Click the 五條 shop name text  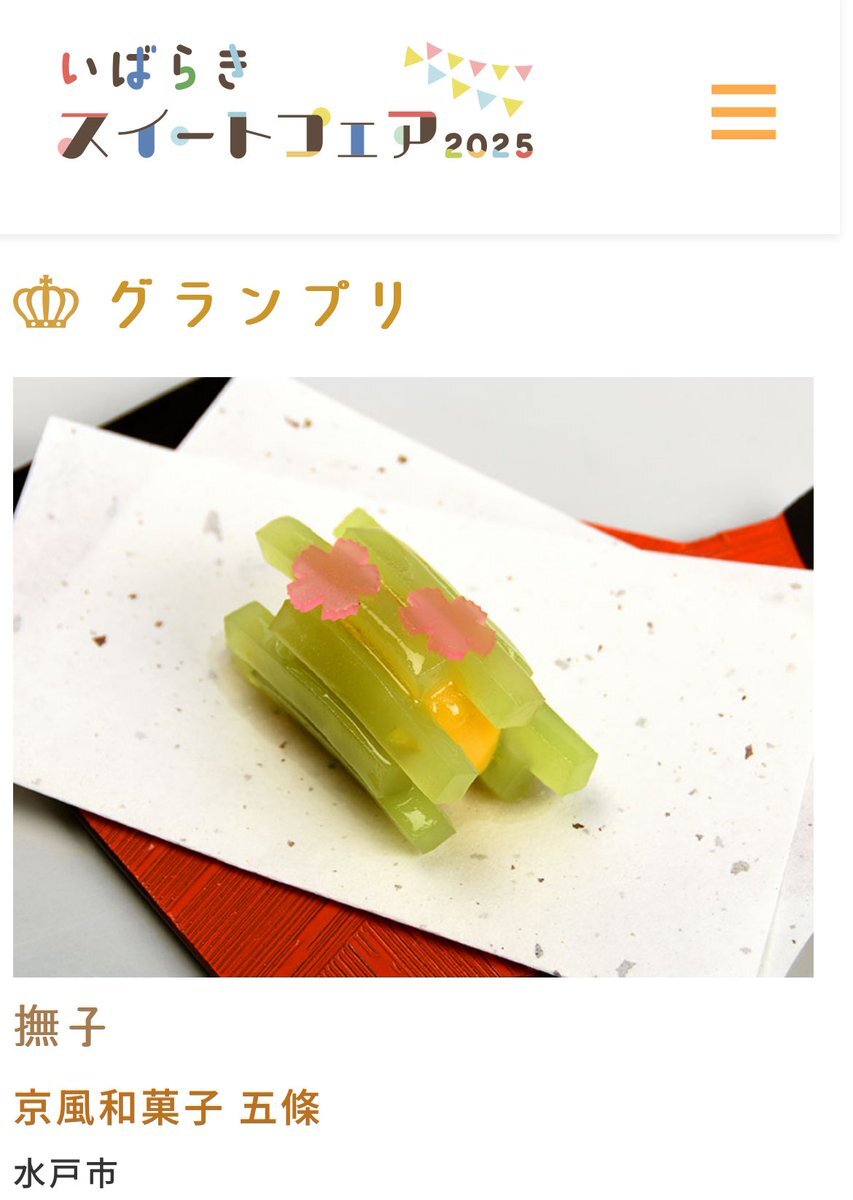[x=280, y=1108]
